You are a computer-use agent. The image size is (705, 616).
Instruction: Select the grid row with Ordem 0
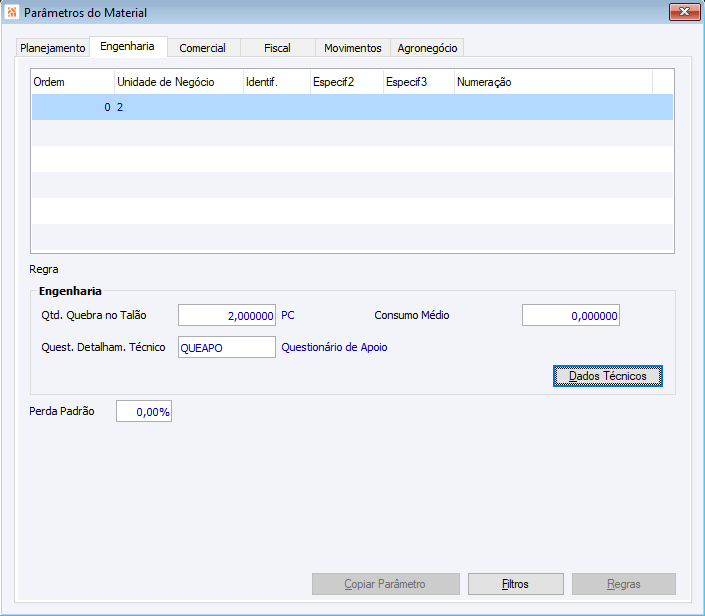pyautogui.click(x=352, y=107)
